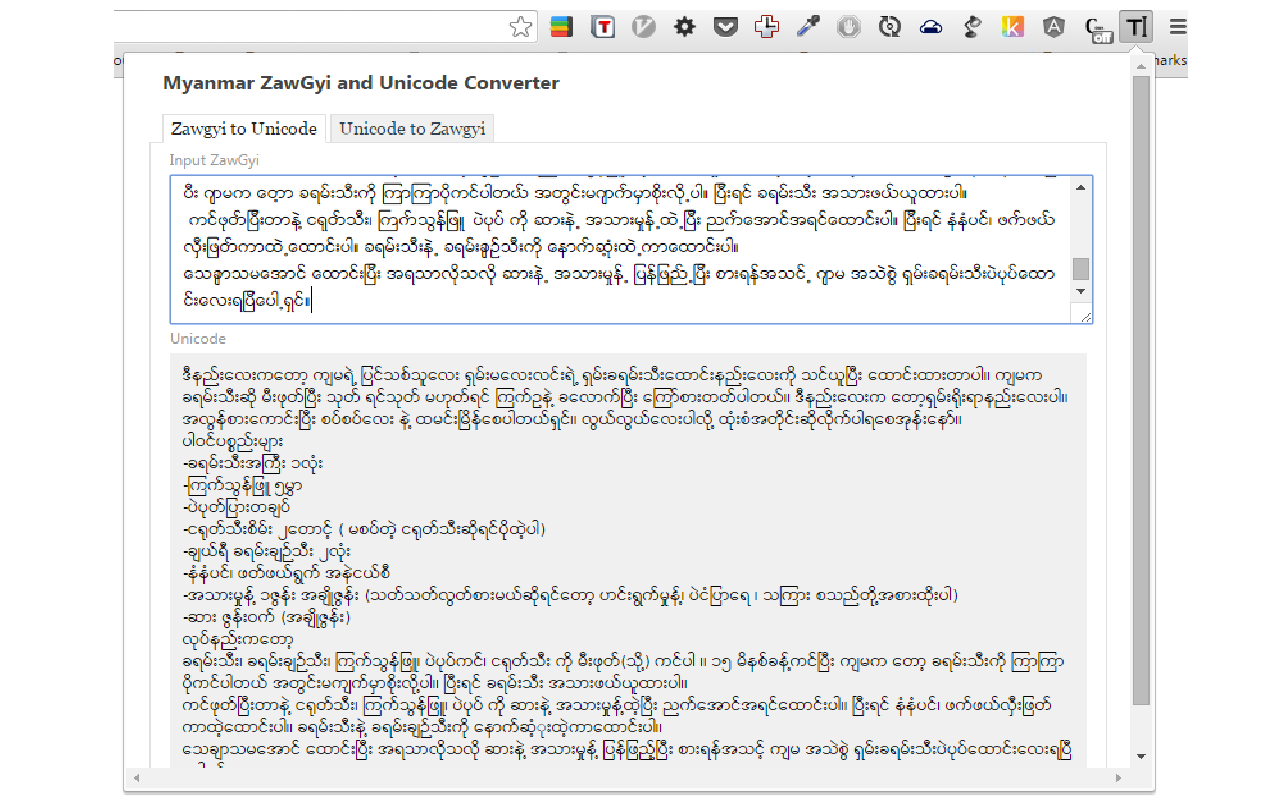Click the 'Input ZawGyi' label
The image size is (1280, 800).
pos(215,160)
